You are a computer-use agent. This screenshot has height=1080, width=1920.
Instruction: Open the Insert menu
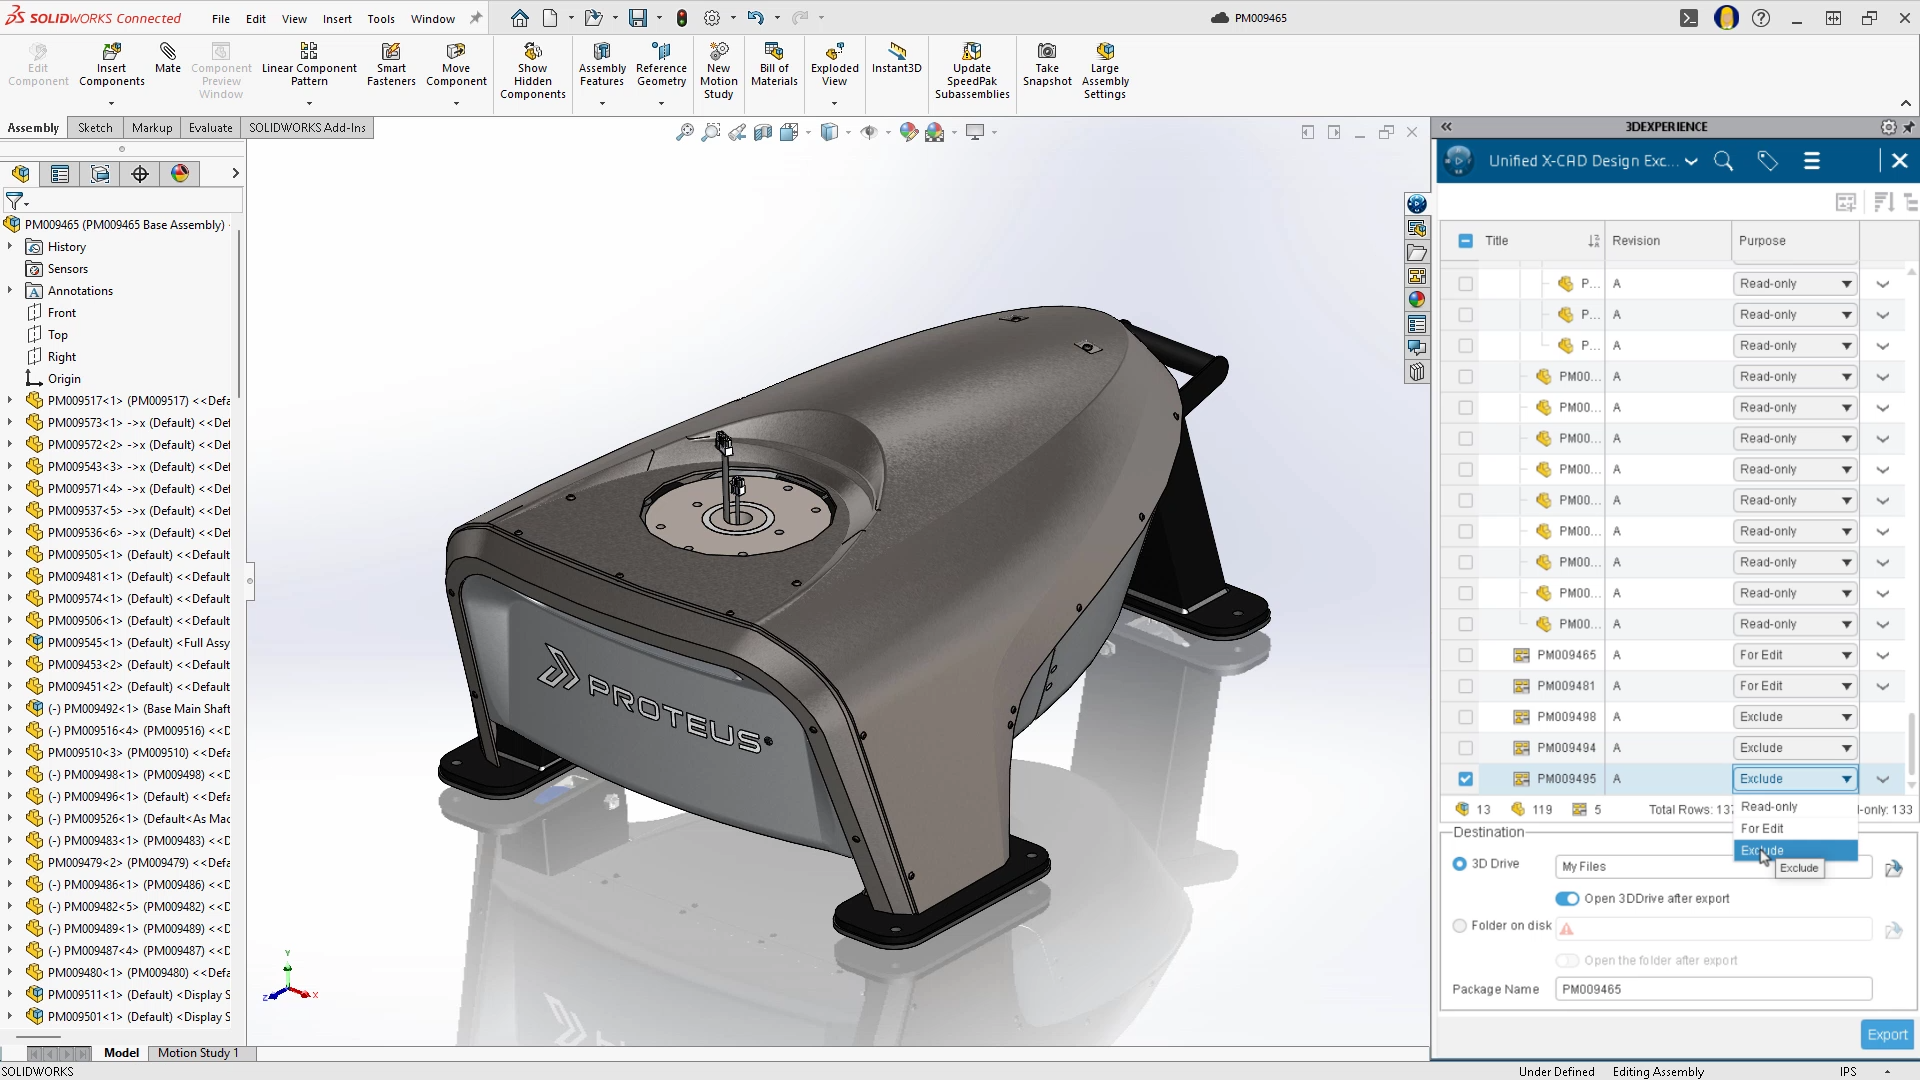tap(336, 18)
